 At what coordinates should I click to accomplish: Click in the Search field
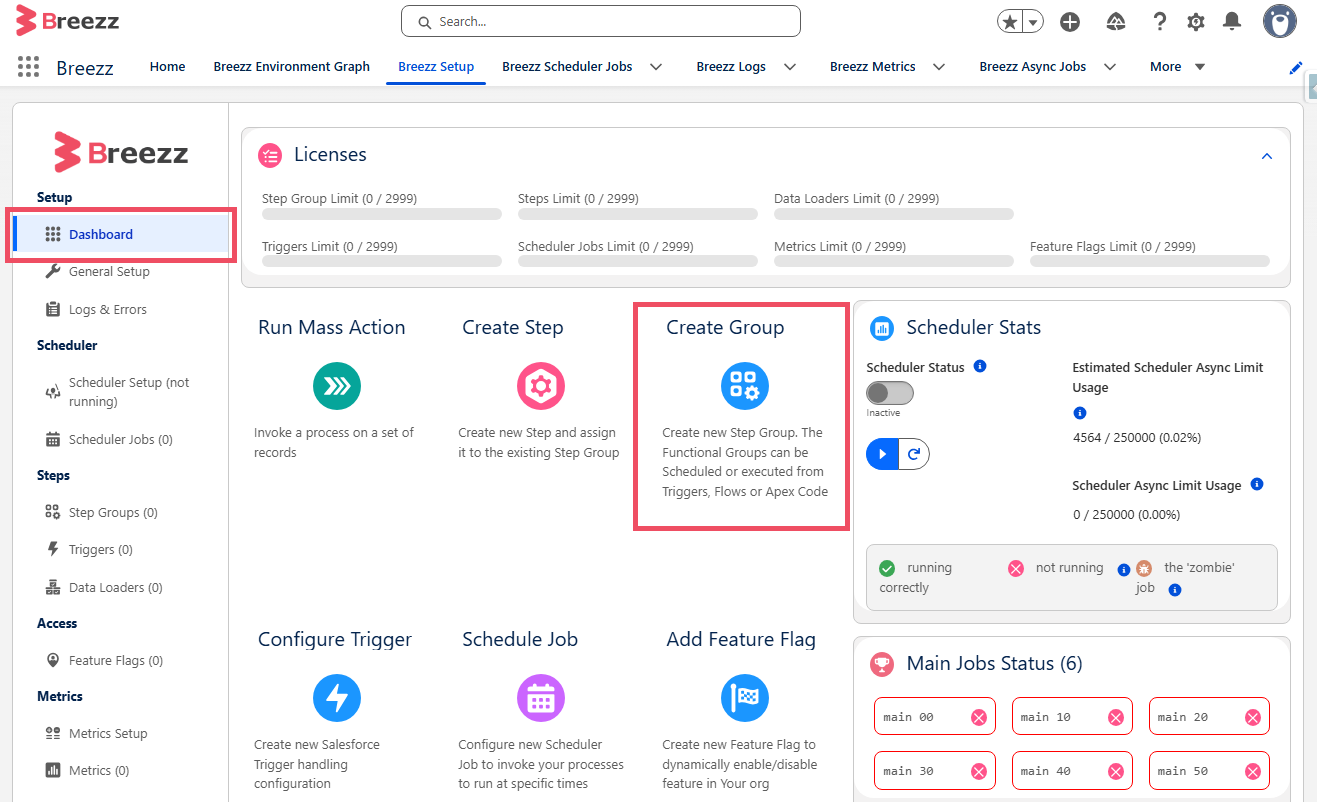(x=601, y=21)
